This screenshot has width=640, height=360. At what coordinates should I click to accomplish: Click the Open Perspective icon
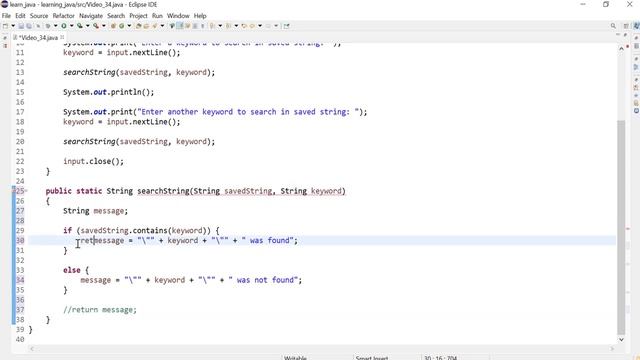click(x=626, y=26)
